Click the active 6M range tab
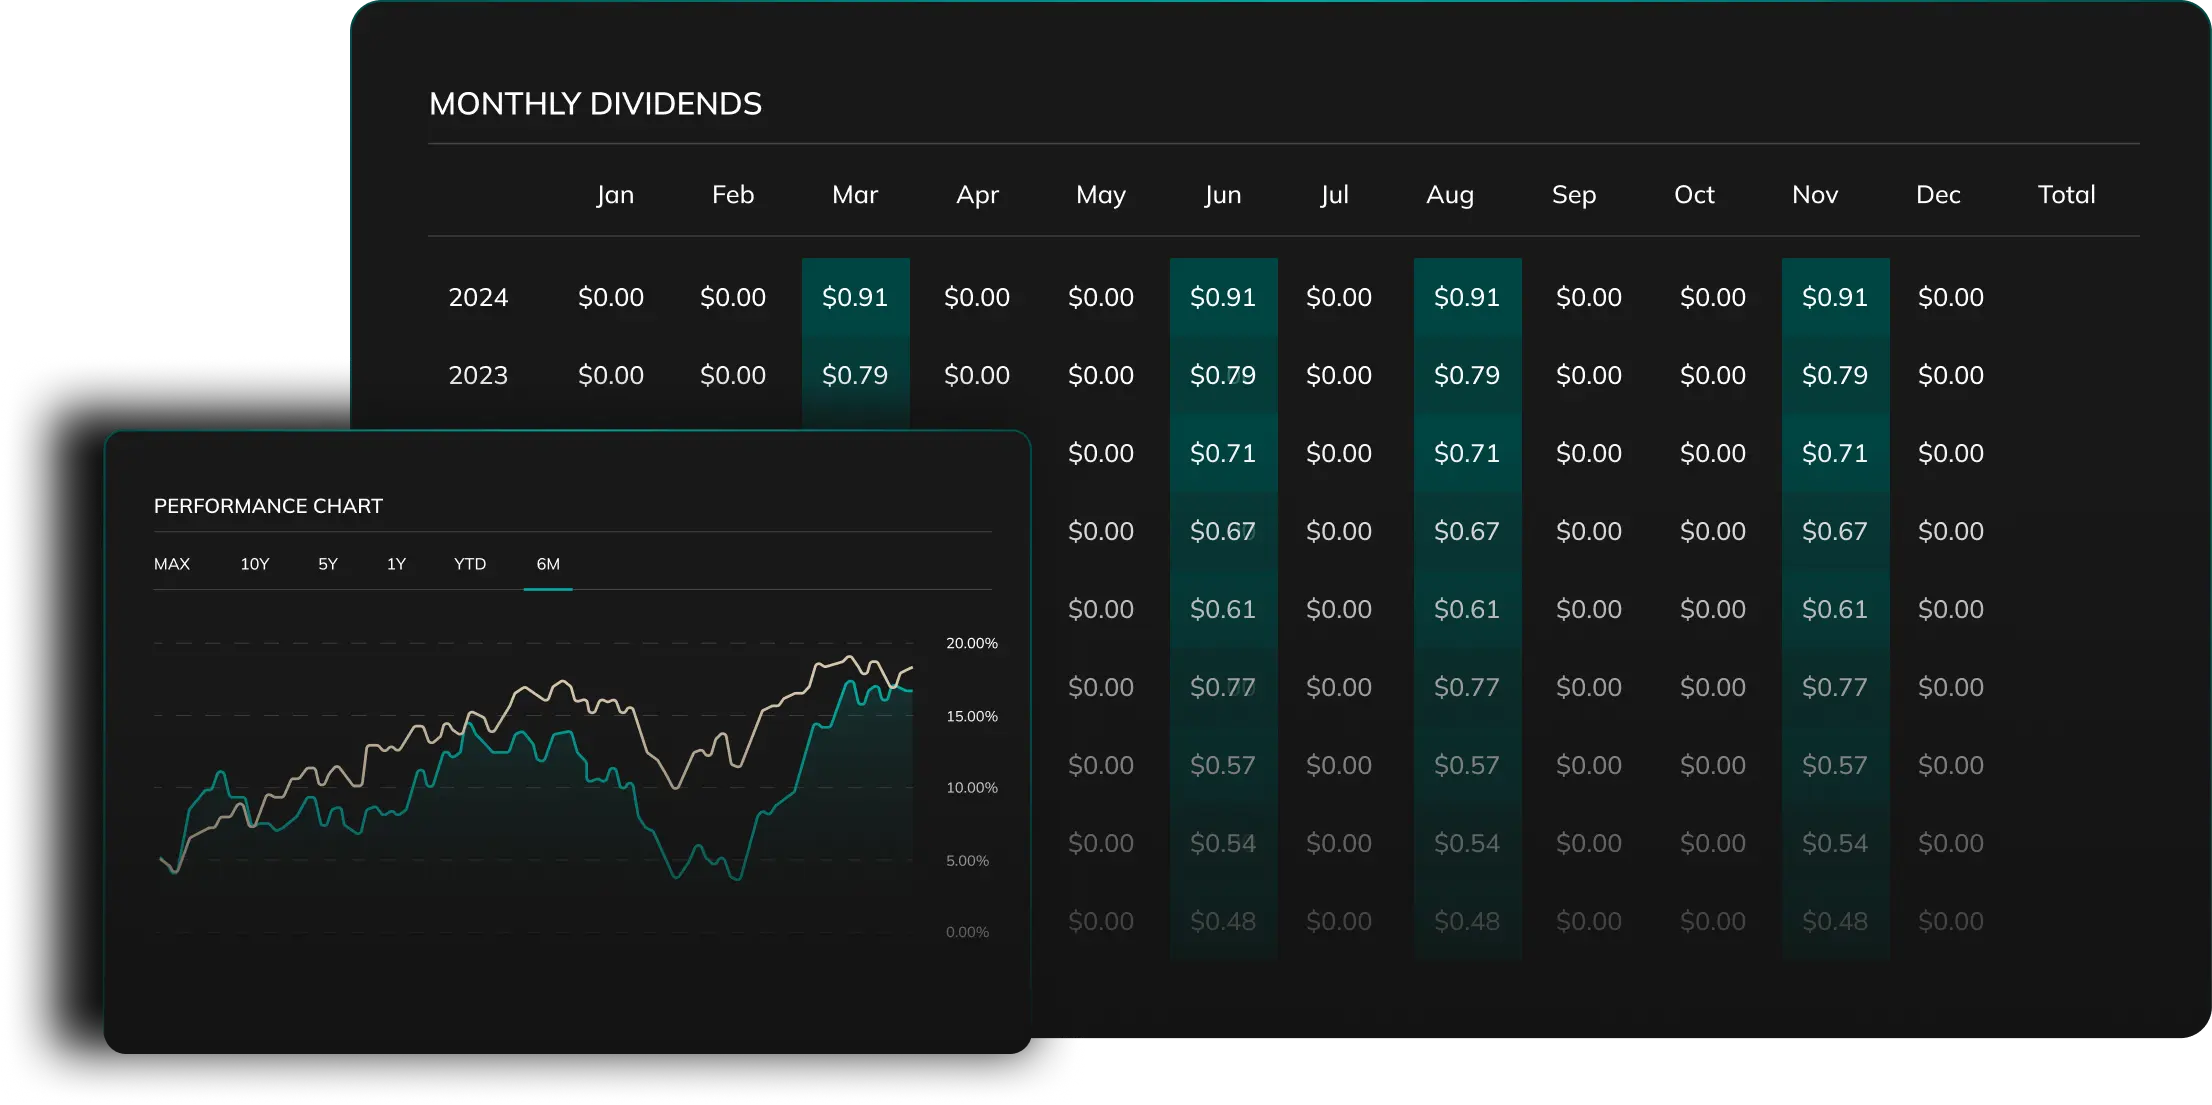 pyautogui.click(x=548, y=564)
